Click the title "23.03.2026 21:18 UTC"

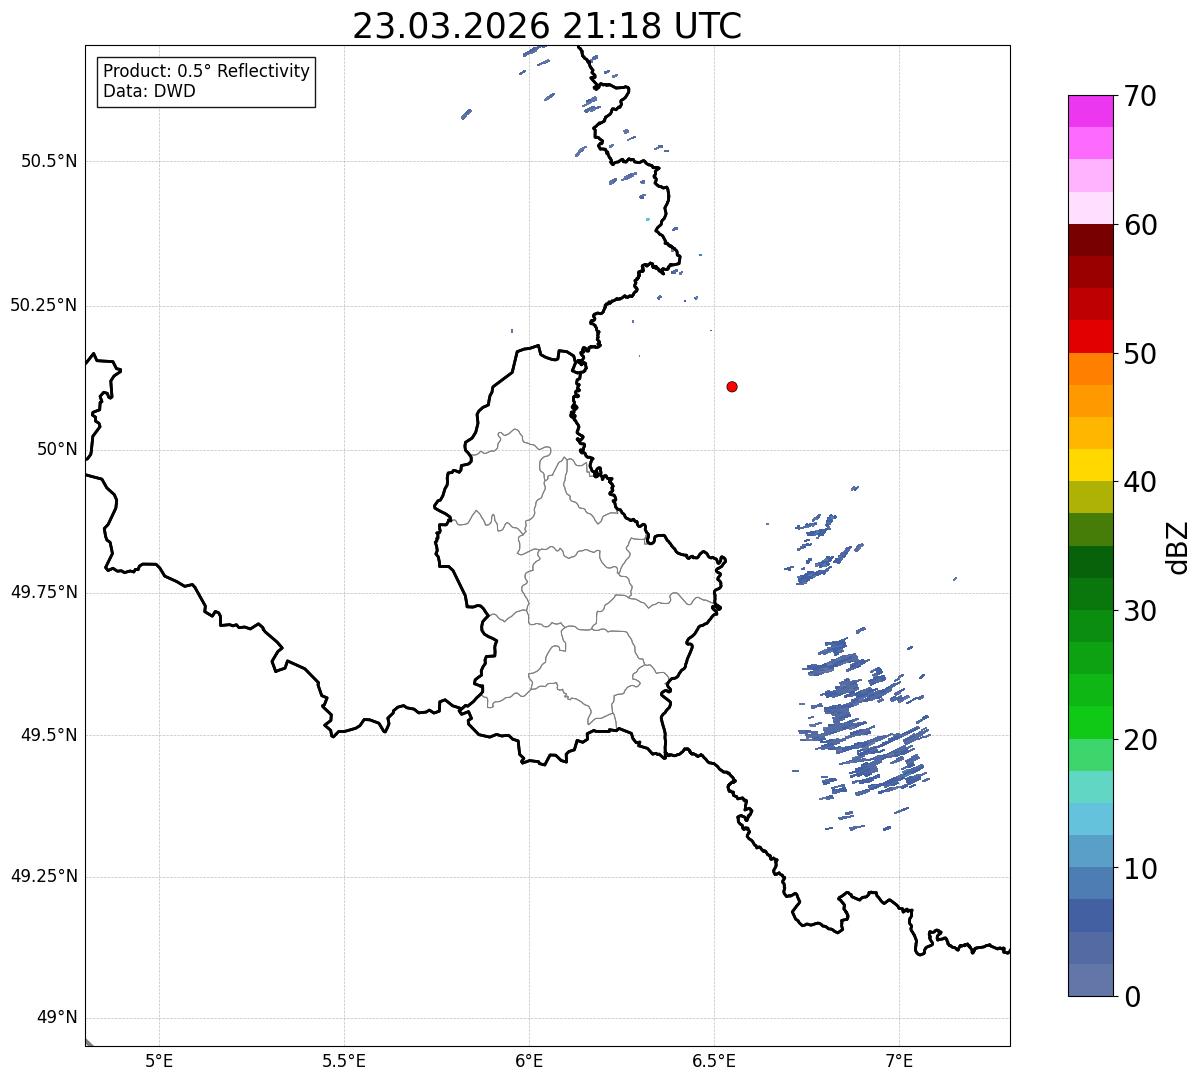(547, 26)
